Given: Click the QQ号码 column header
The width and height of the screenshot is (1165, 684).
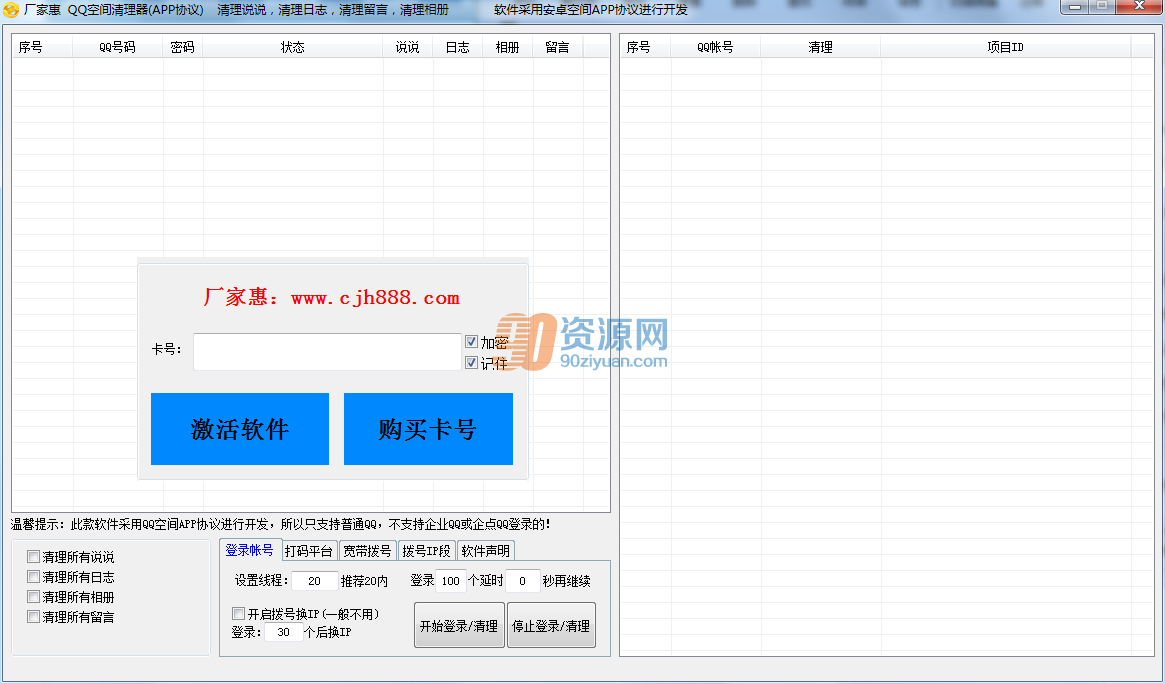Looking at the screenshot, I should (117, 47).
